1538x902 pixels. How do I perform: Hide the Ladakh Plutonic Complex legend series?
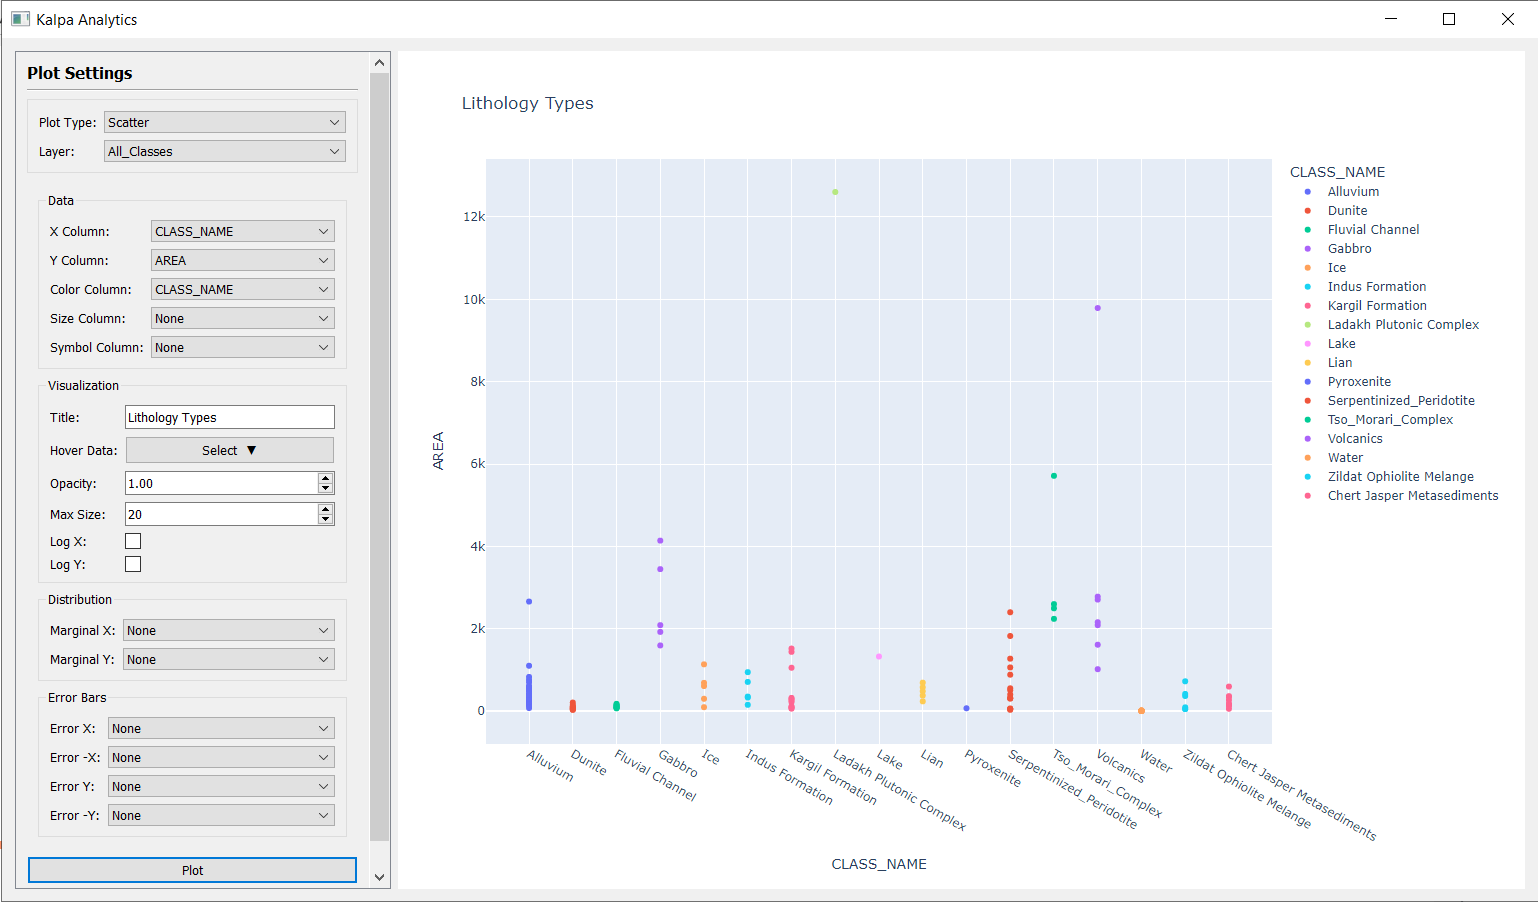click(x=1402, y=325)
